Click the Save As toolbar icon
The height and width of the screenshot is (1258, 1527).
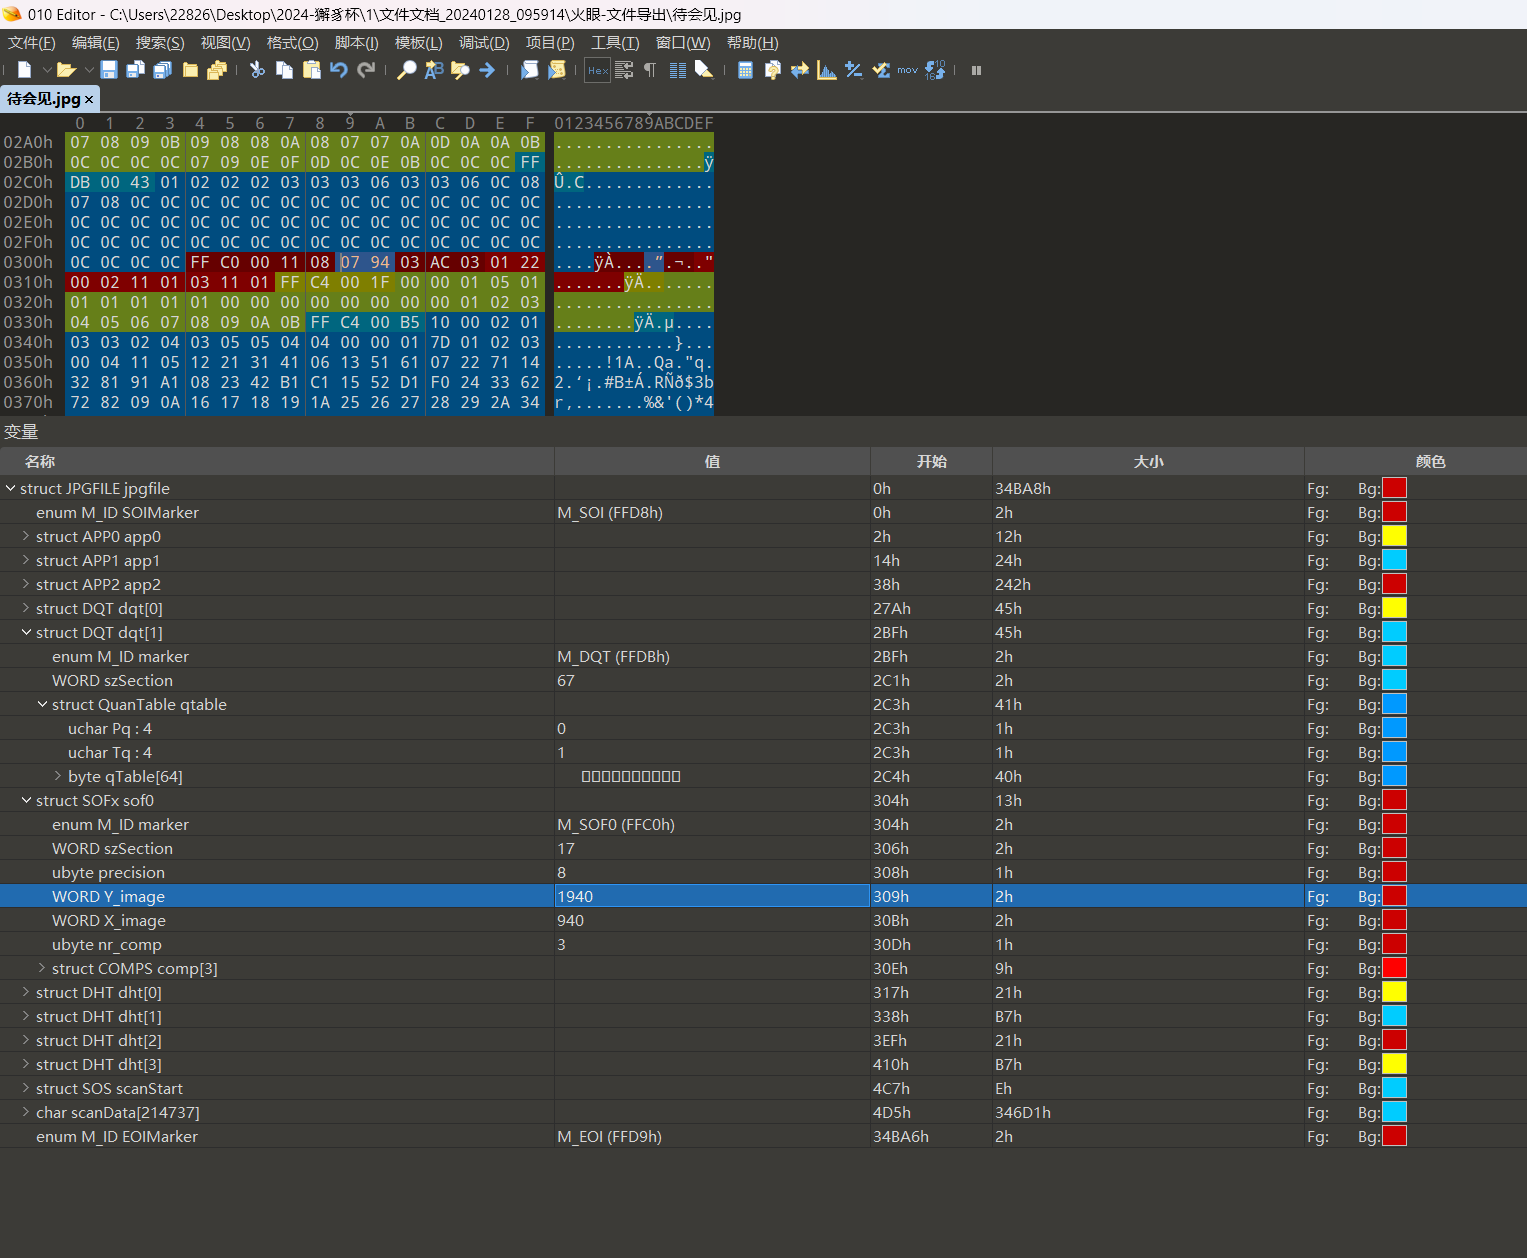135,70
